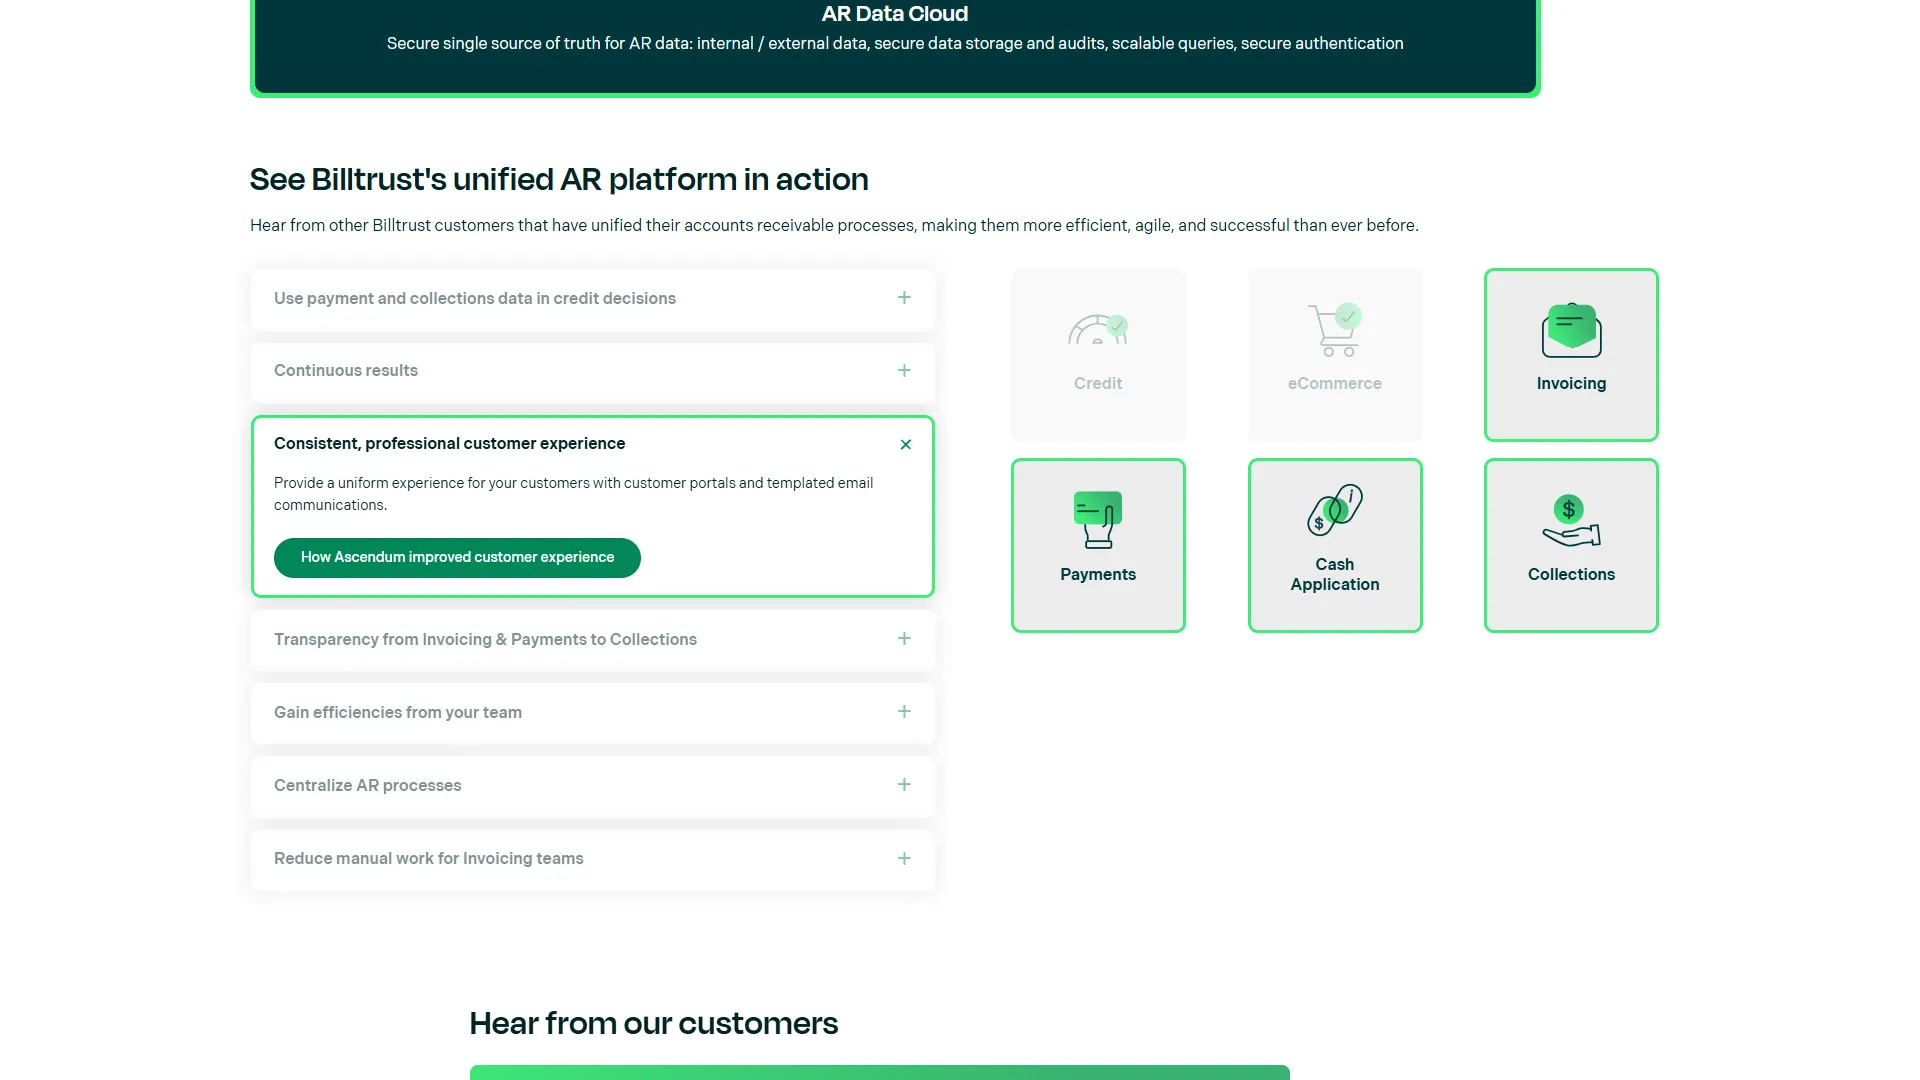
Task: Expand 'Transparency from Invoicing & Payments' plus icon
Action: click(x=904, y=639)
